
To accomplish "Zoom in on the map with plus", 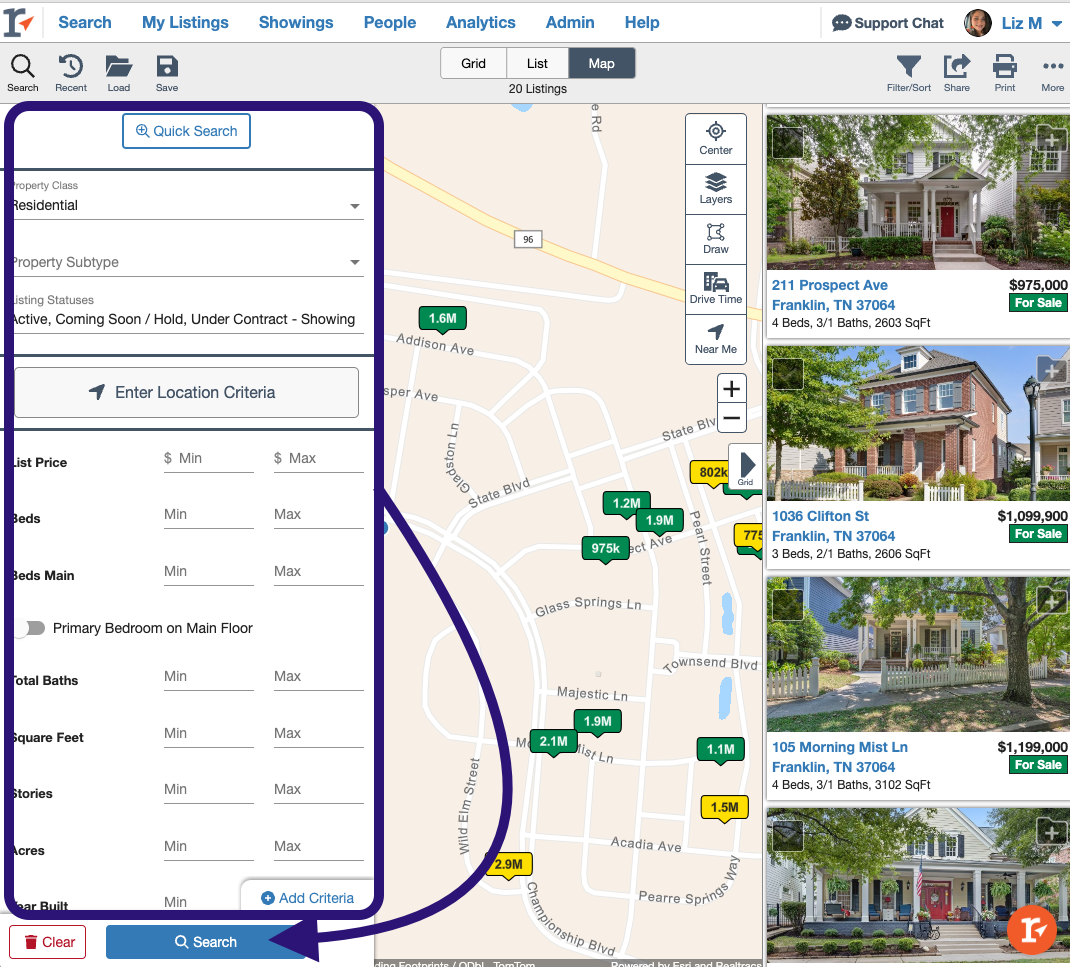I will tap(732, 389).
